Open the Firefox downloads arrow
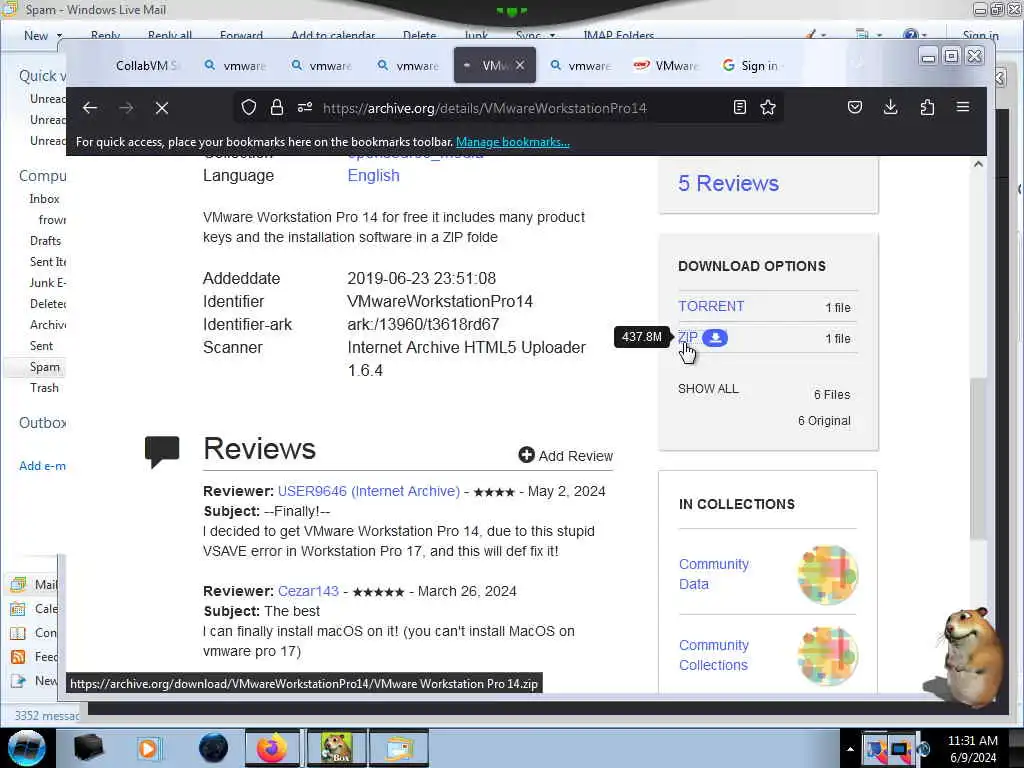Image resolution: width=1024 pixels, height=768 pixels. pos(891,107)
